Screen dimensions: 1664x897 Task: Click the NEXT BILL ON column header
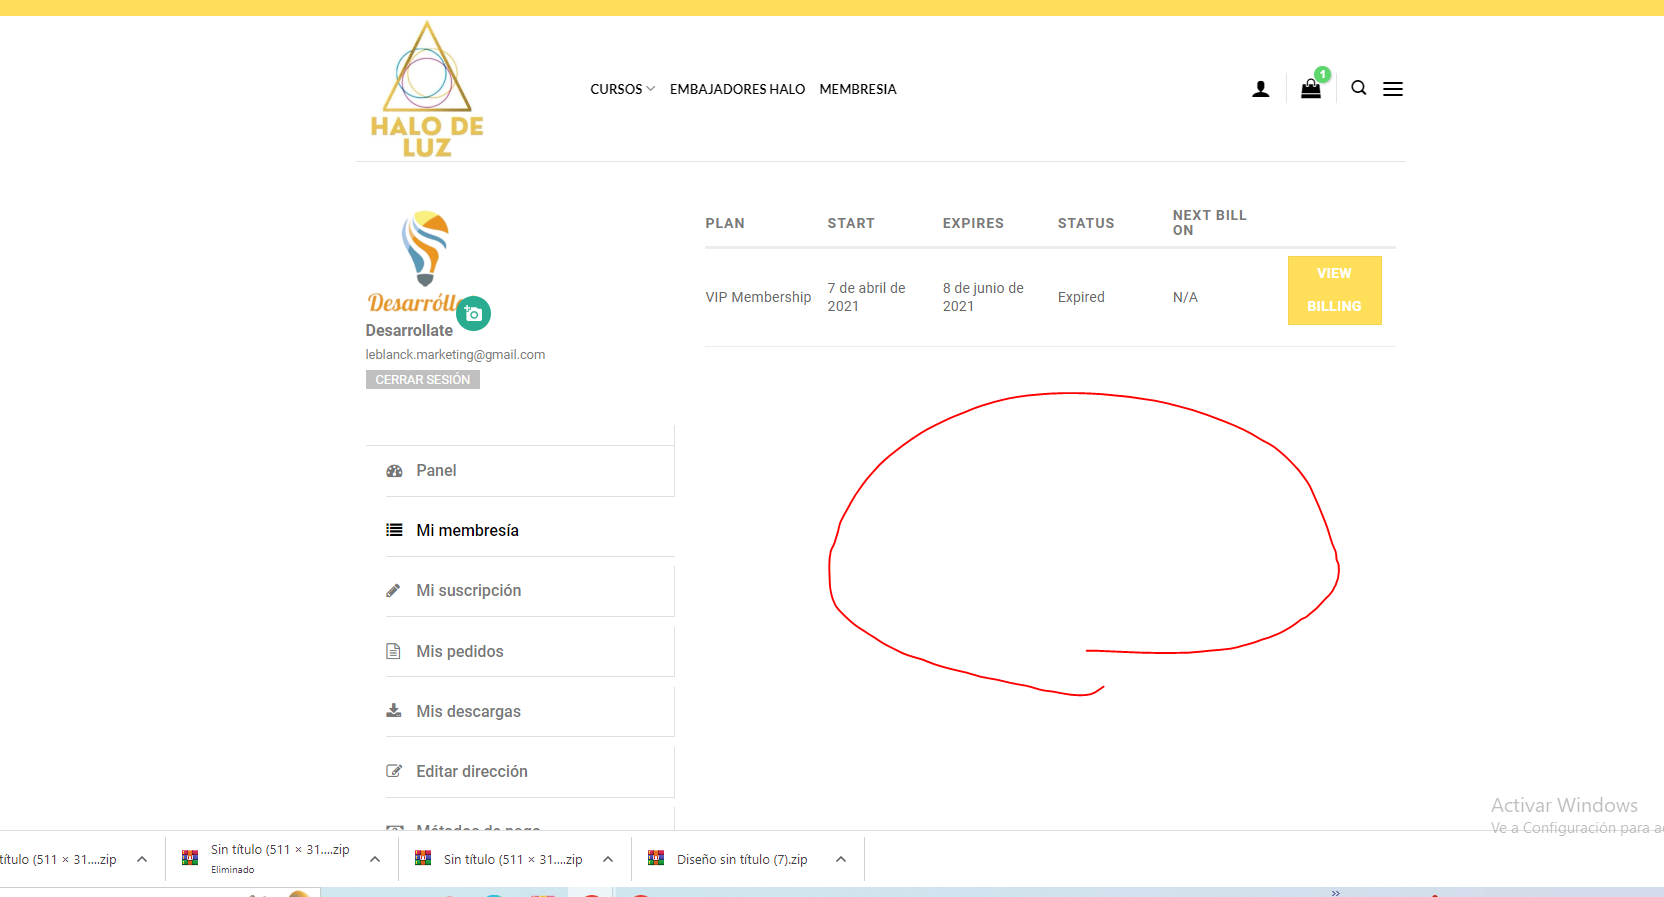point(1210,223)
